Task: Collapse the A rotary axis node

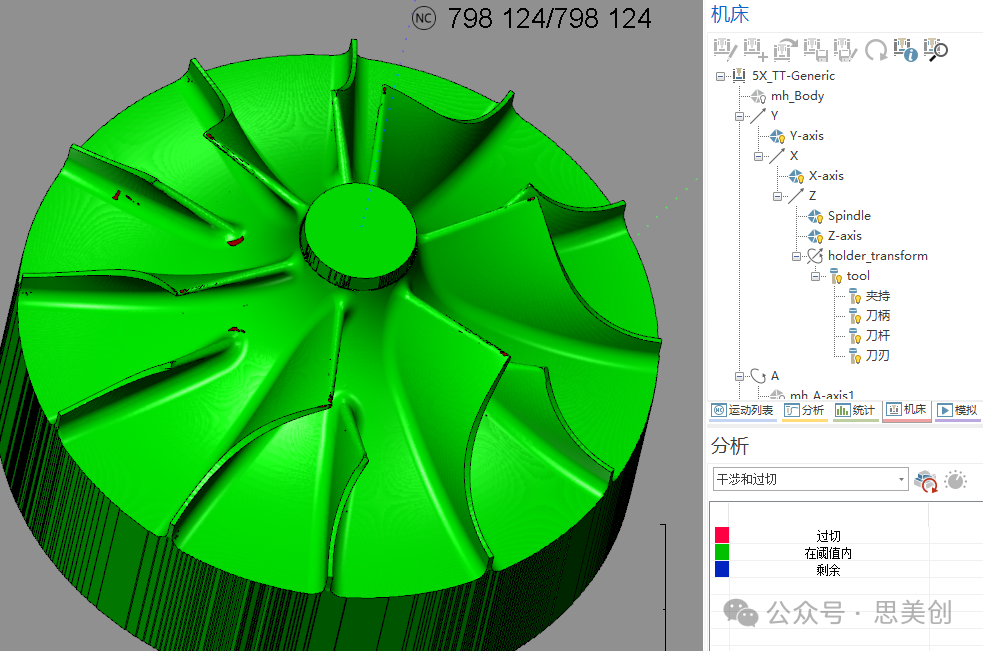Action: tap(739, 376)
